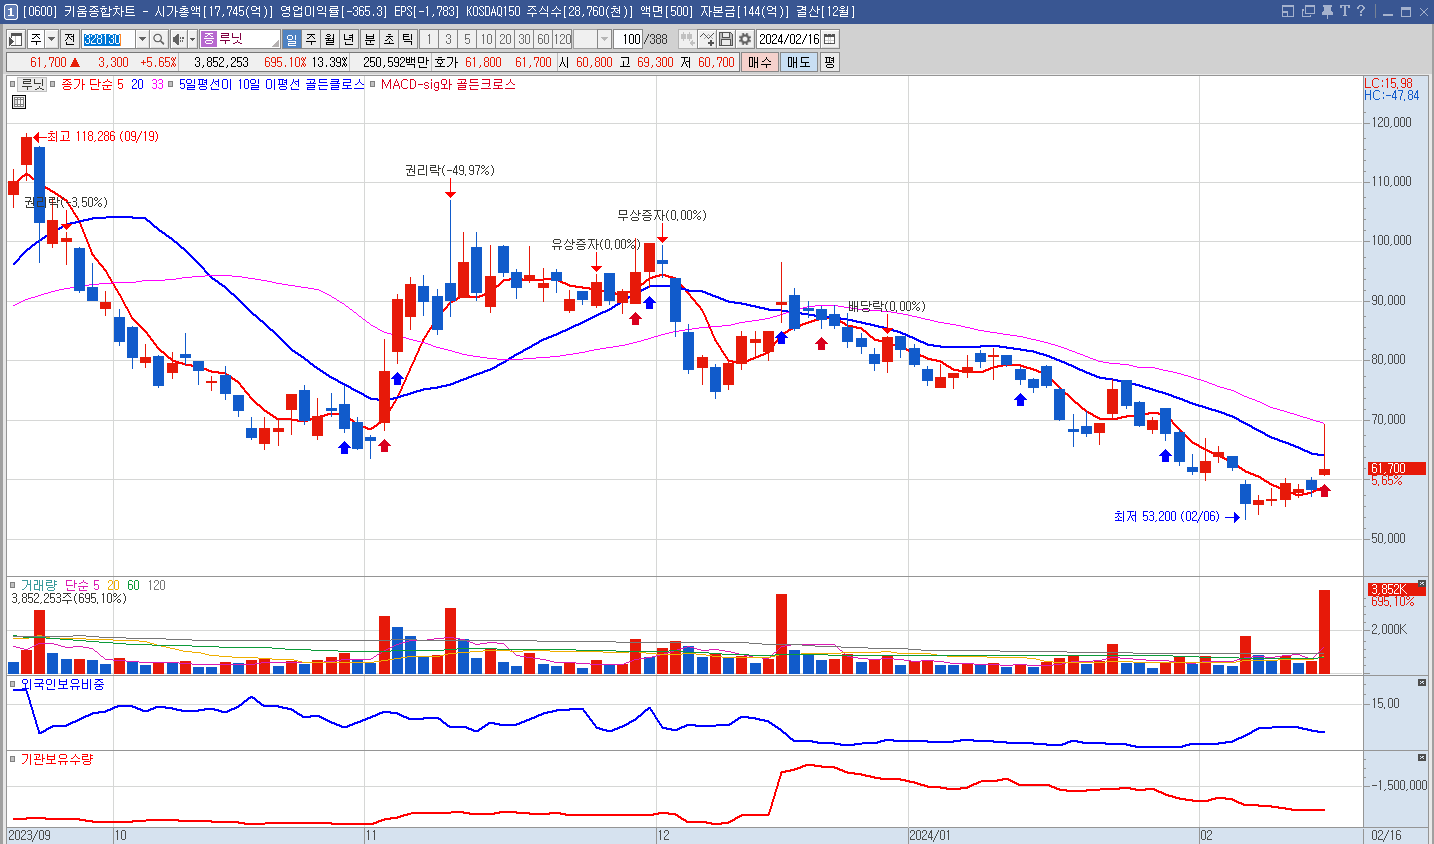The height and width of the screenshot is (844, 1434).
Task: Click the date field 2024/02/16
Action: [789, 39]
